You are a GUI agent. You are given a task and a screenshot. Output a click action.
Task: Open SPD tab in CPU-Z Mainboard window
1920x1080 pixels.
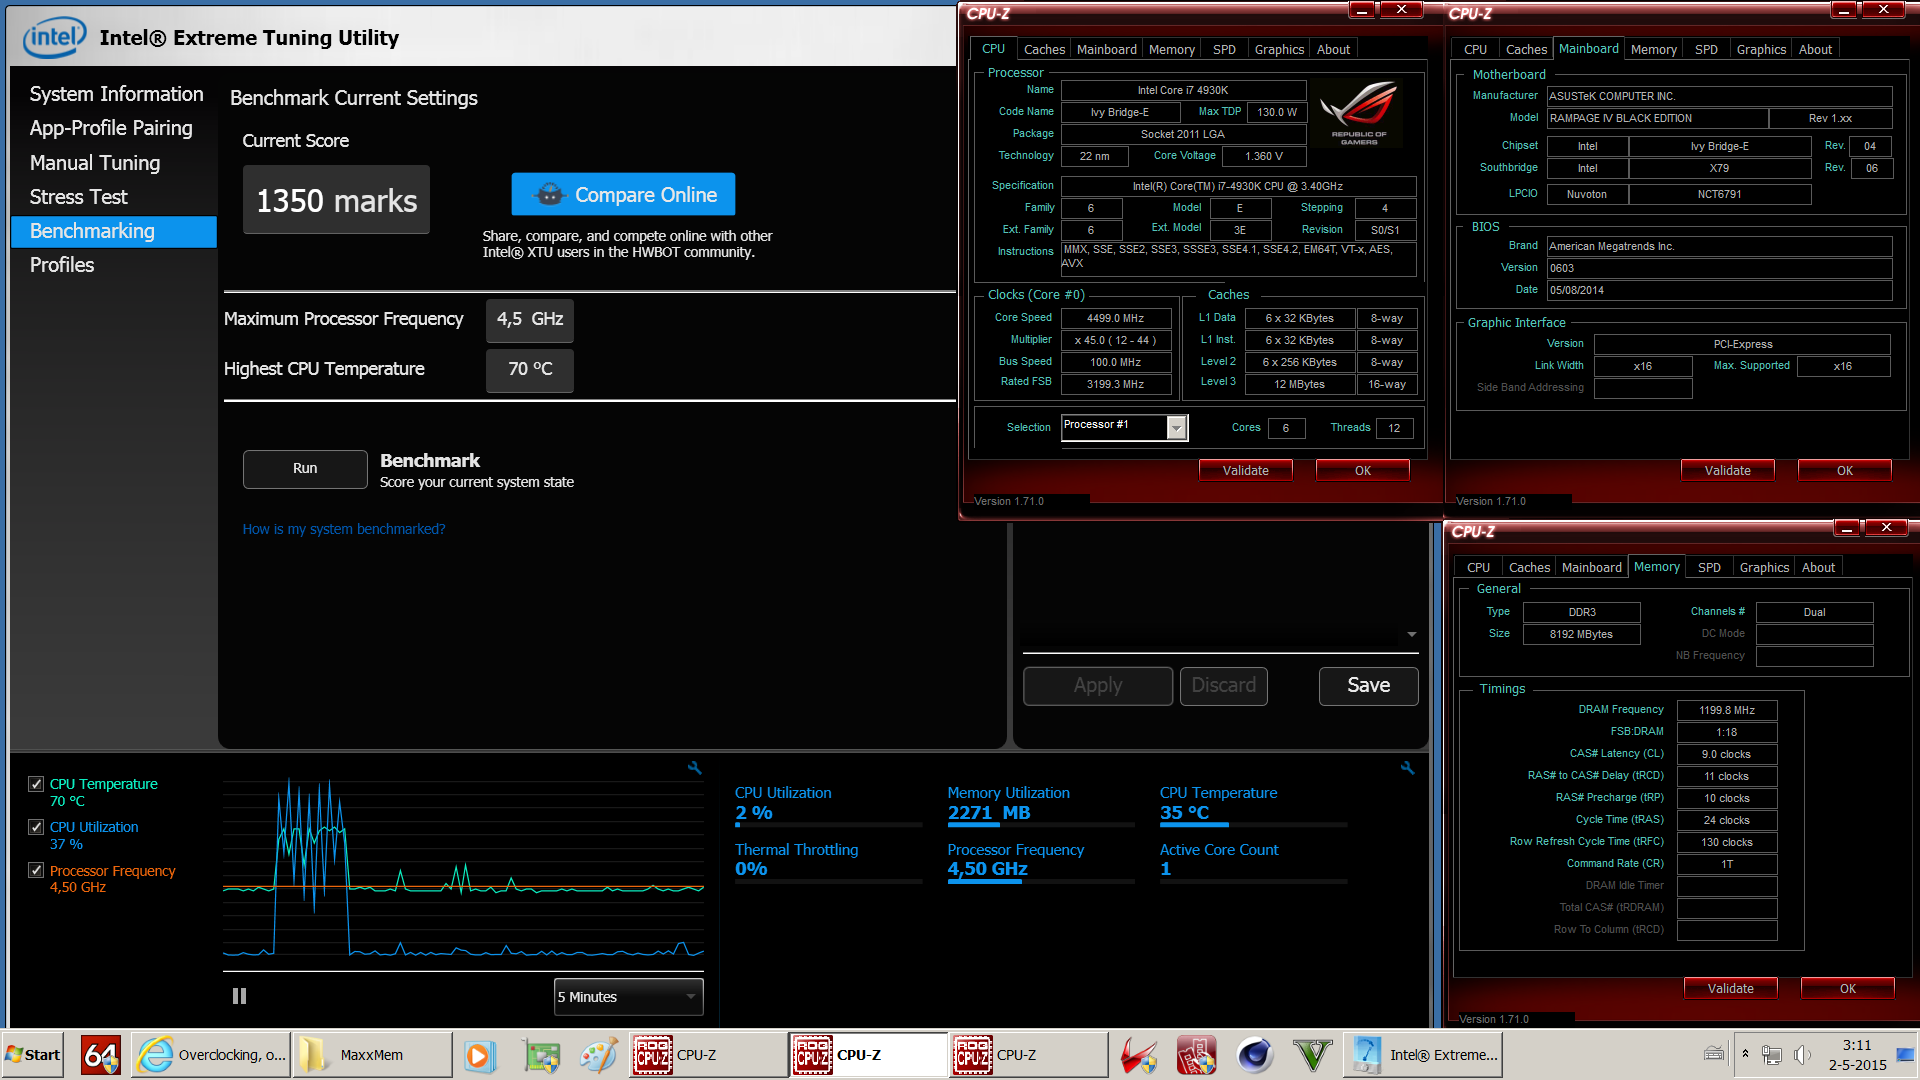tap(1706, 49)
